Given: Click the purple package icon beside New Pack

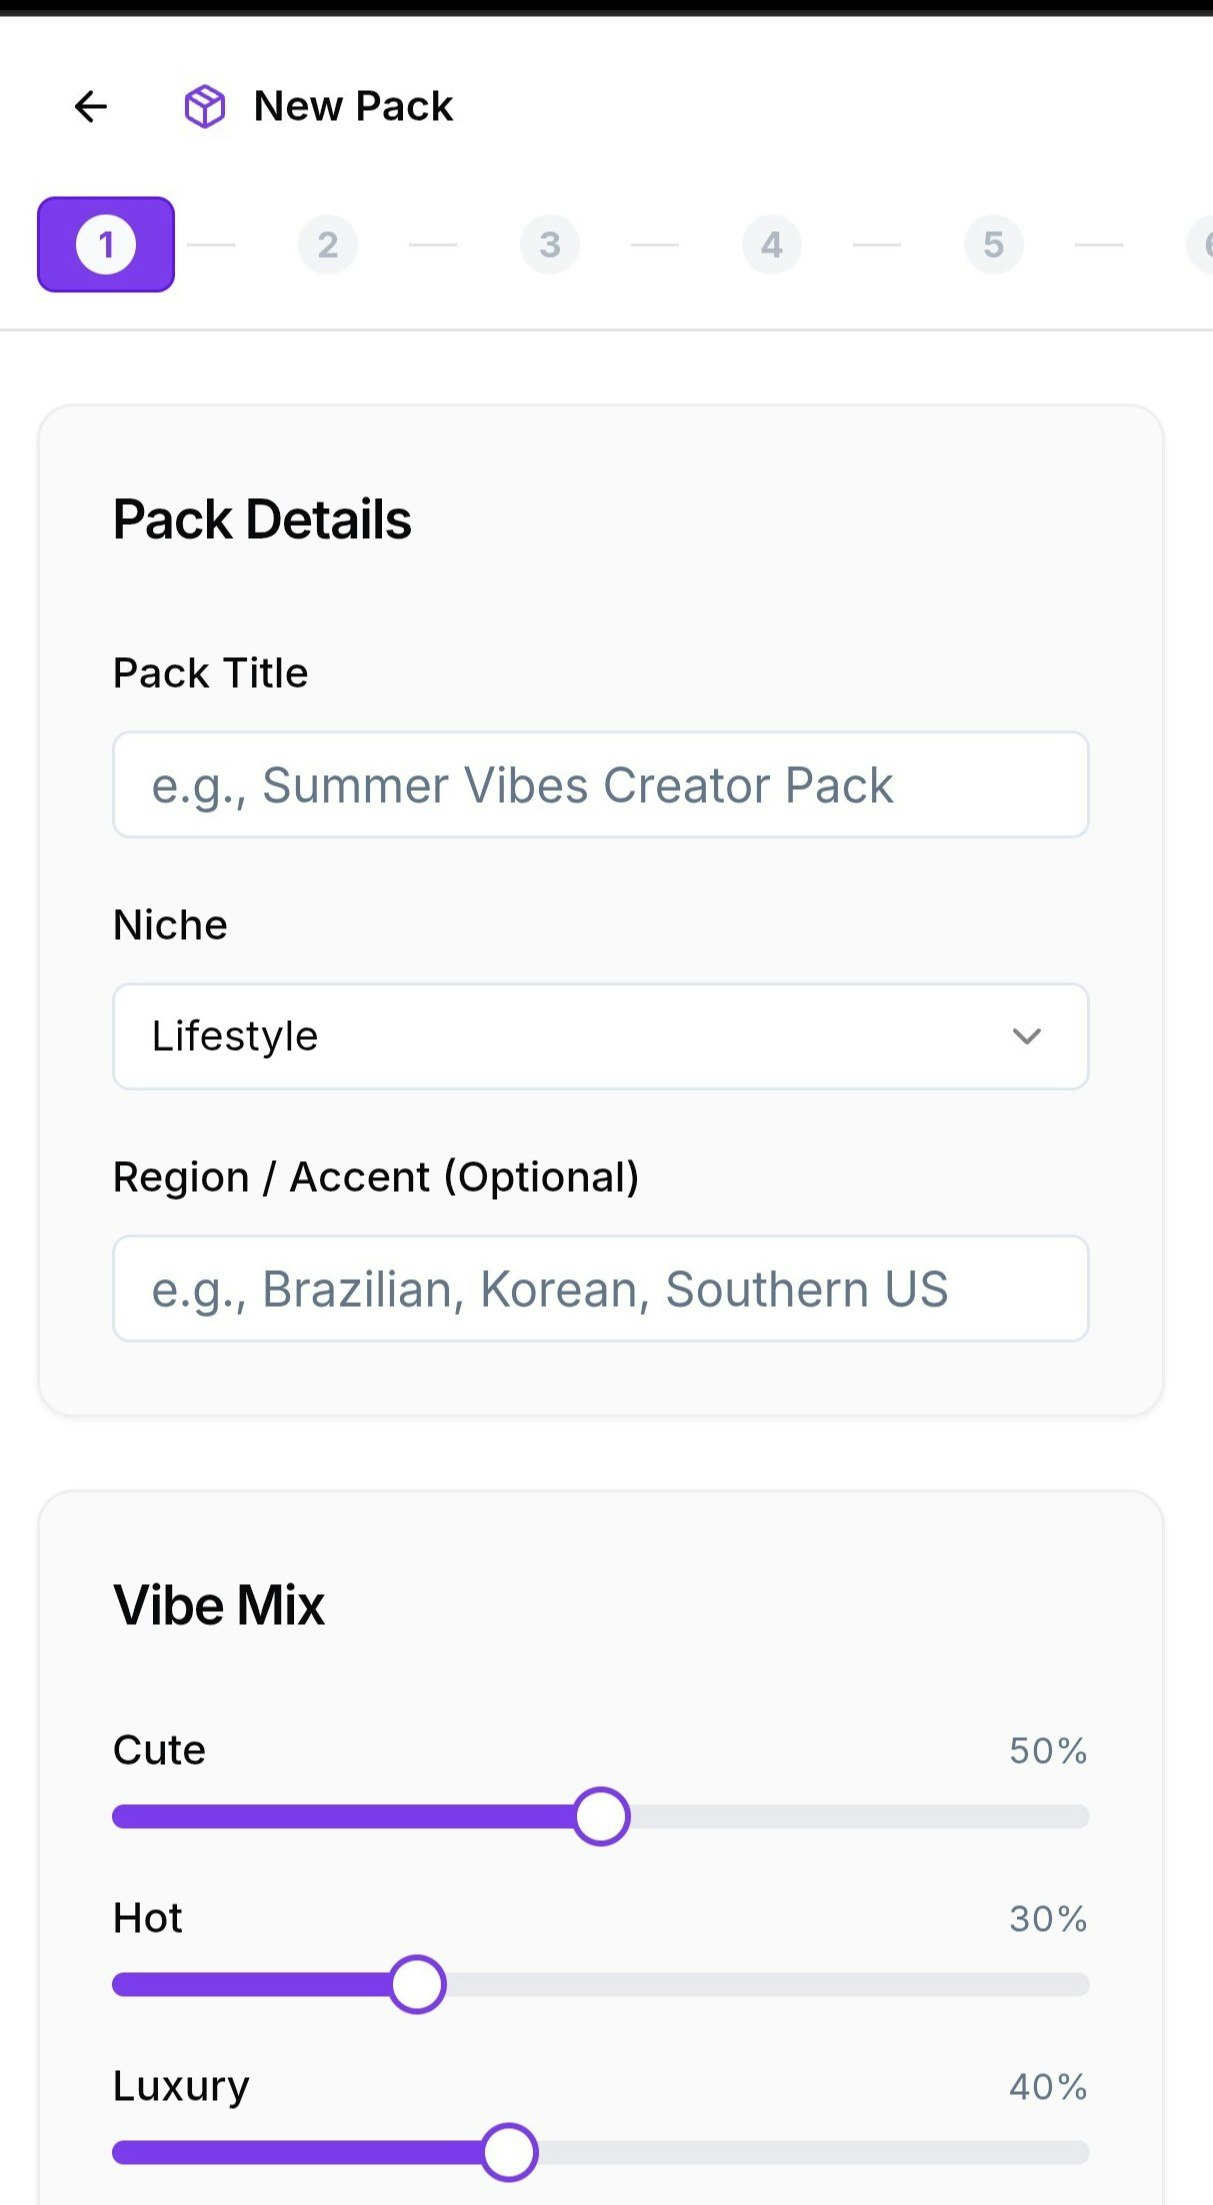Looking at the screenshot, I should click(207, 105).
